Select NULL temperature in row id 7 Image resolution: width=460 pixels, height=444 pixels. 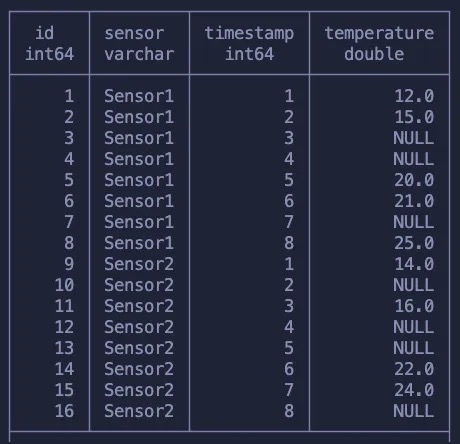tap(414, 222)
